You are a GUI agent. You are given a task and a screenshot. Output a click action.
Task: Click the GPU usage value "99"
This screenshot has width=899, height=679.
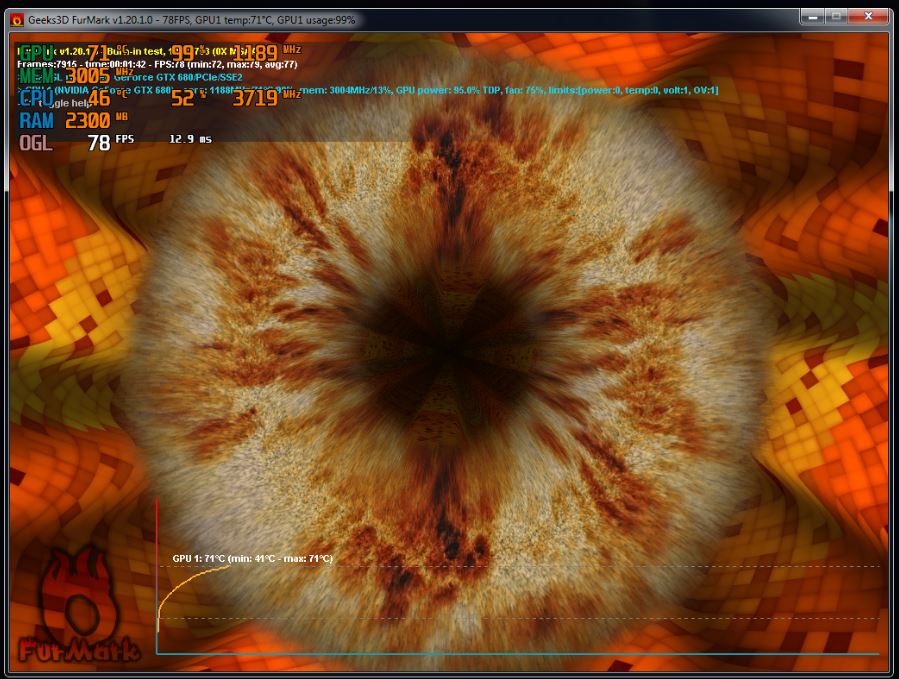(x=182, y=53)
